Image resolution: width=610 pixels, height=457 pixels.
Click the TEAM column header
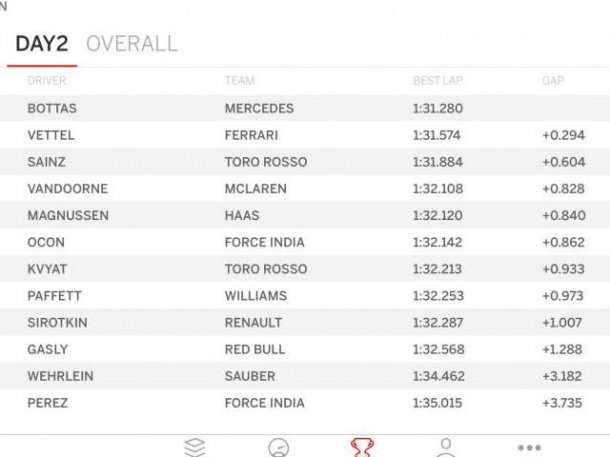(240, 81)
